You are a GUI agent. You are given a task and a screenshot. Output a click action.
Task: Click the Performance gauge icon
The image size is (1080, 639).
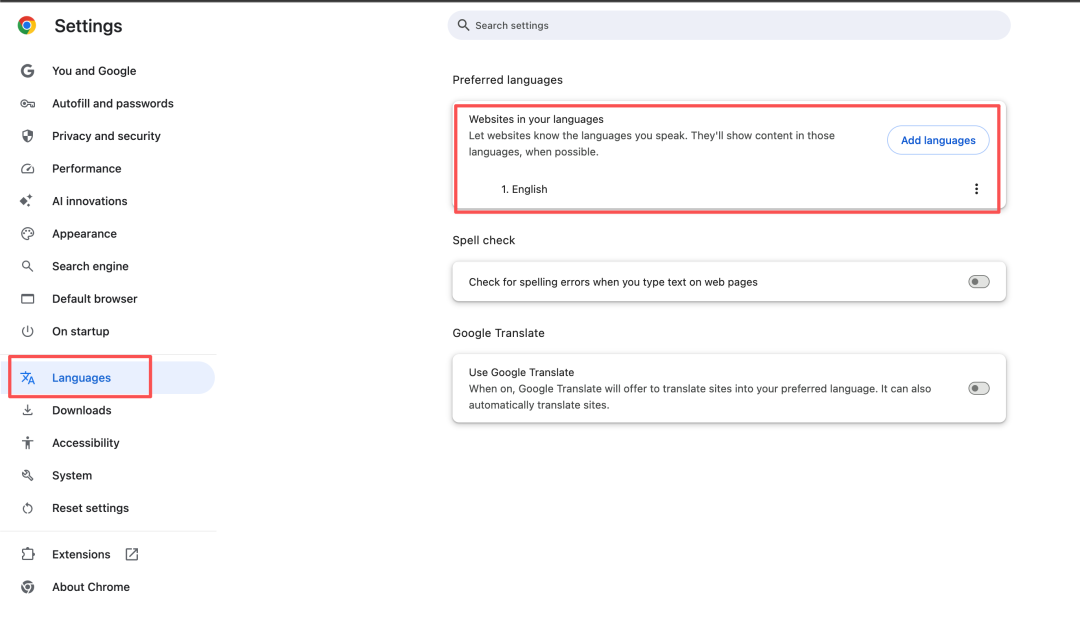[28, 169]
